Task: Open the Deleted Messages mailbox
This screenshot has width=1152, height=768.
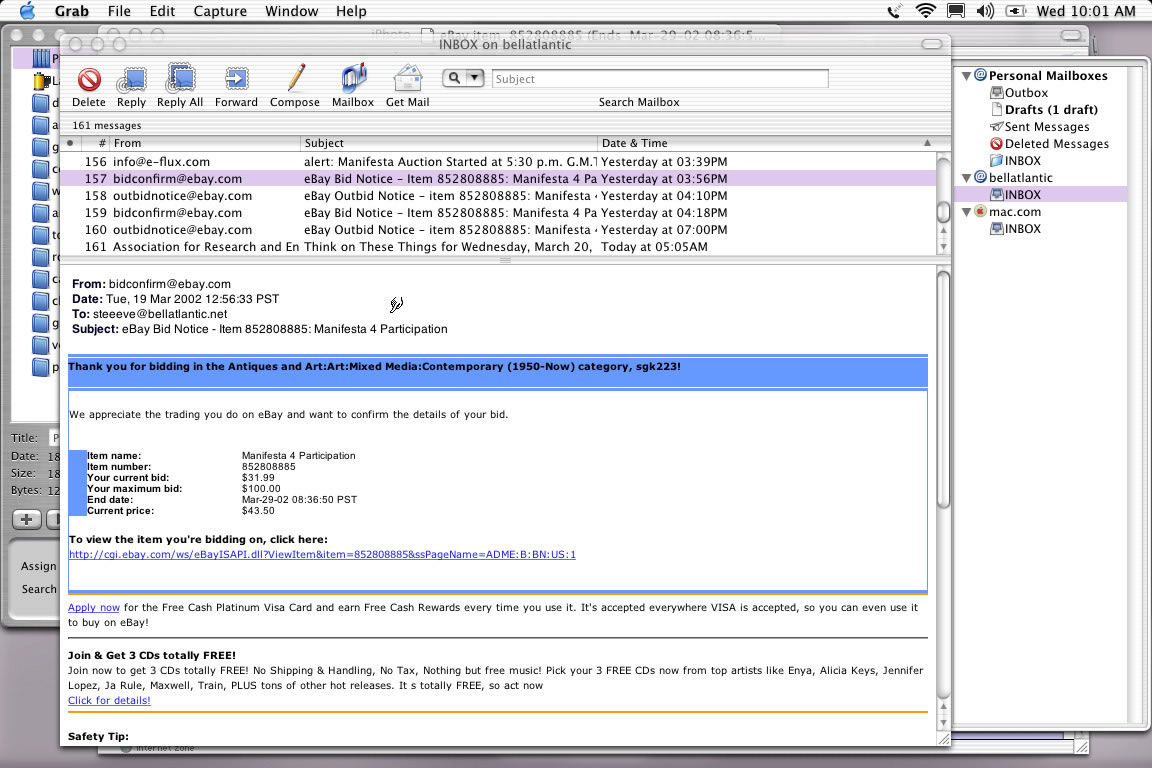Action: click(1049, 144)
